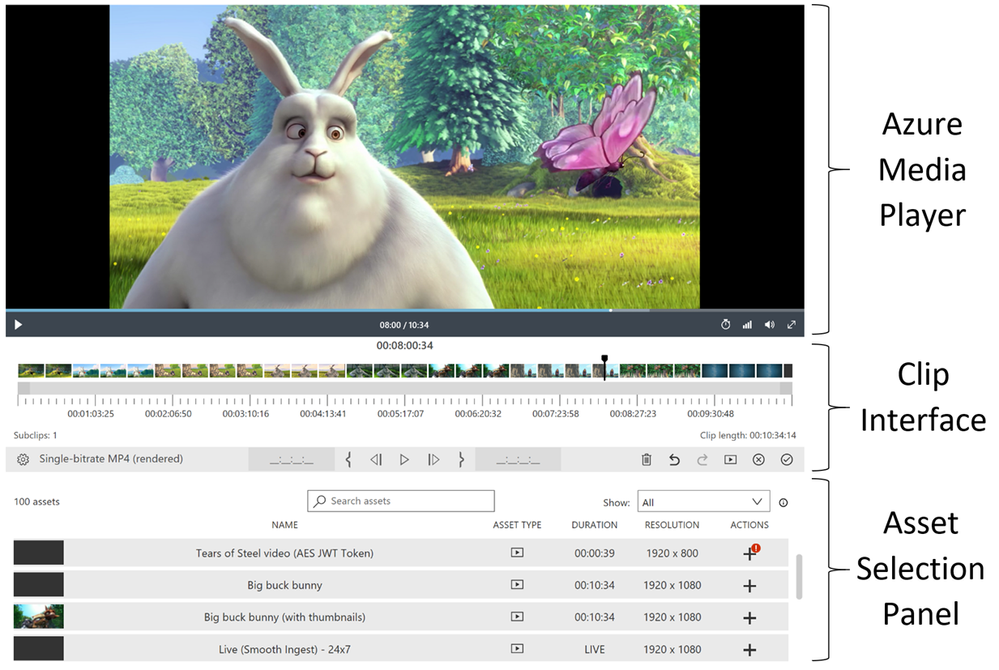The height and width of the screenshot is (670, 999).
Task: Open video quality bars icon
Action: (747, 325)
